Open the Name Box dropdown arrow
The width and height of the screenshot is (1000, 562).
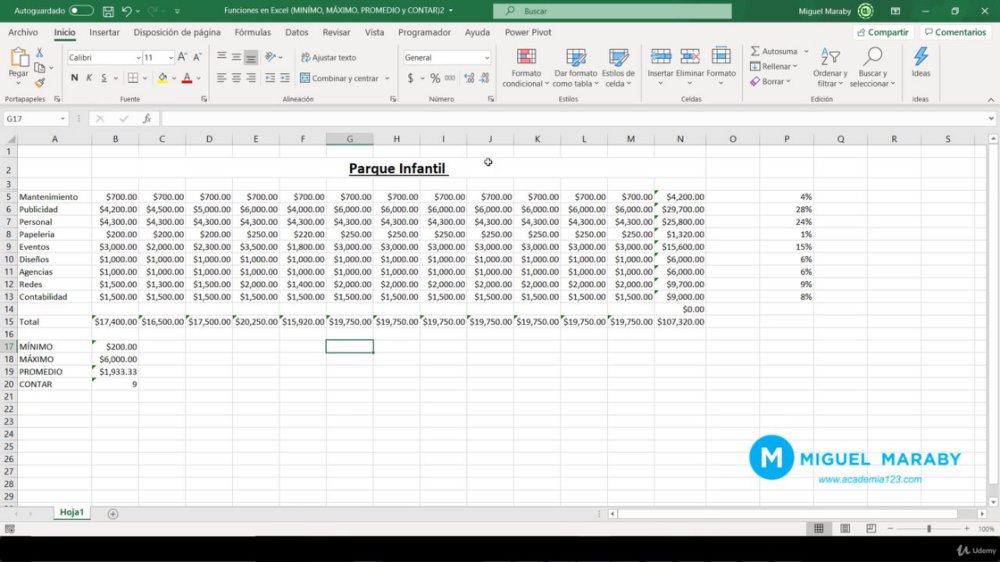pyautogui.click(x=62, y=119)
